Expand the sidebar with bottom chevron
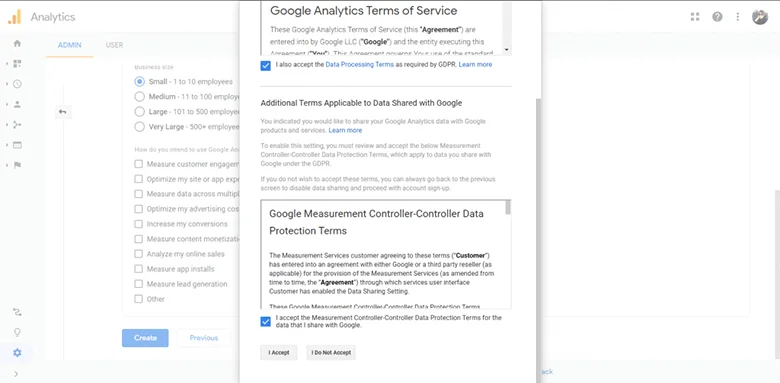 tap(16, 374)
